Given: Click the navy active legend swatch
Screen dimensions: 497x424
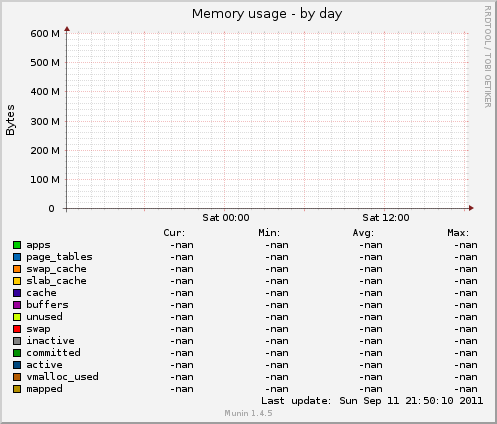Looking at the screenshot, I should click(x=17, y=365).
